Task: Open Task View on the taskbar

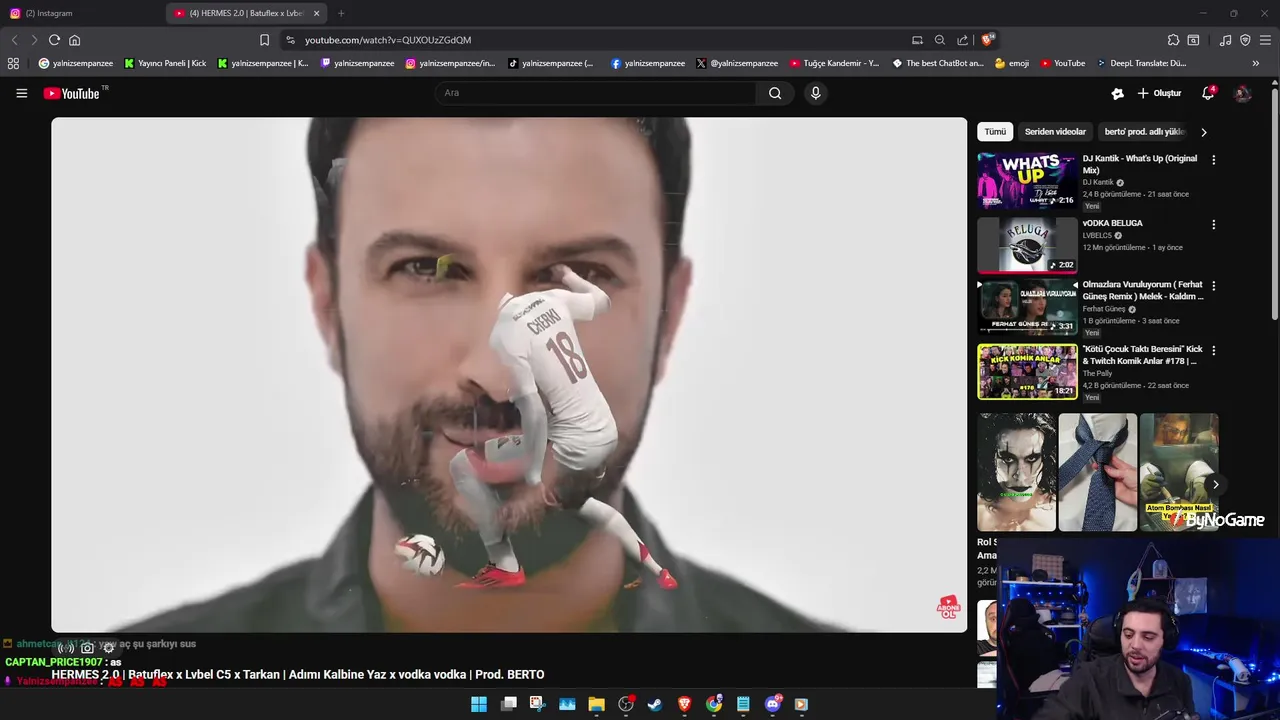Action: [x=508, y=704]
